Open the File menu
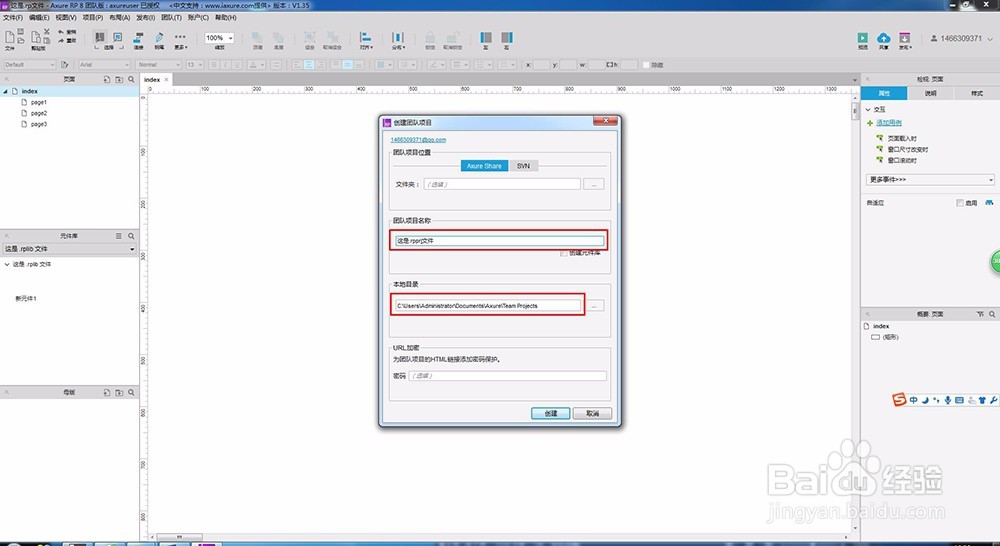The image size is (1000, 546). [13, 17]
